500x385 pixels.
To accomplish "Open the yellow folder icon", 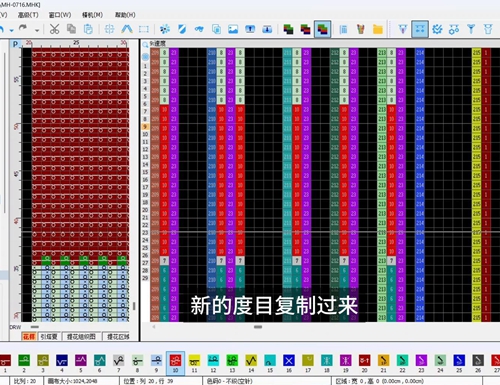I will click(378, 29).
